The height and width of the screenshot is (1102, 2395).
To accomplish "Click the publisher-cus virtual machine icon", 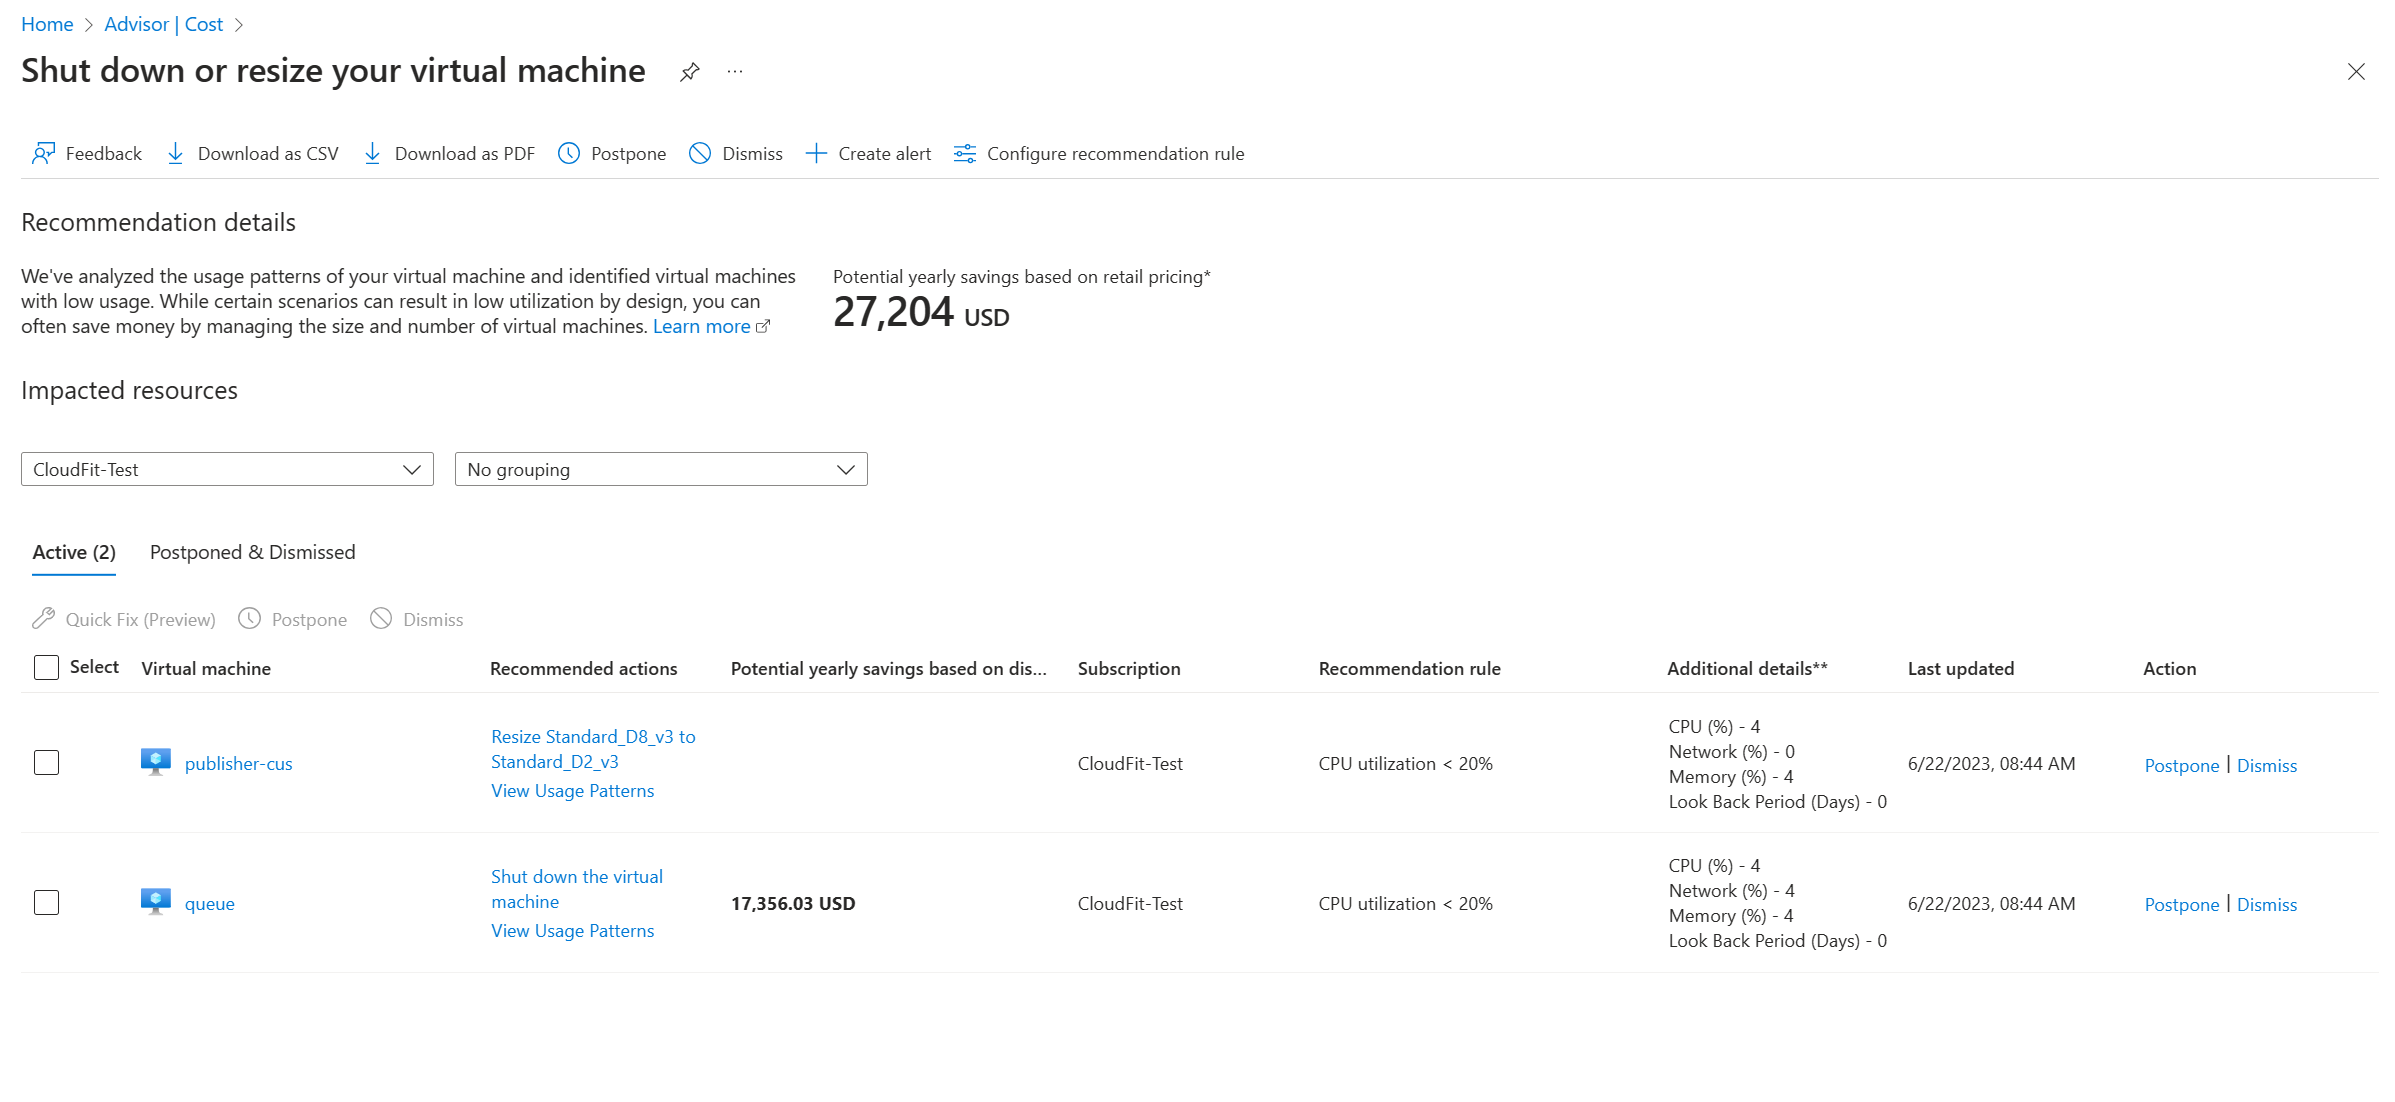I will [155, 762].
